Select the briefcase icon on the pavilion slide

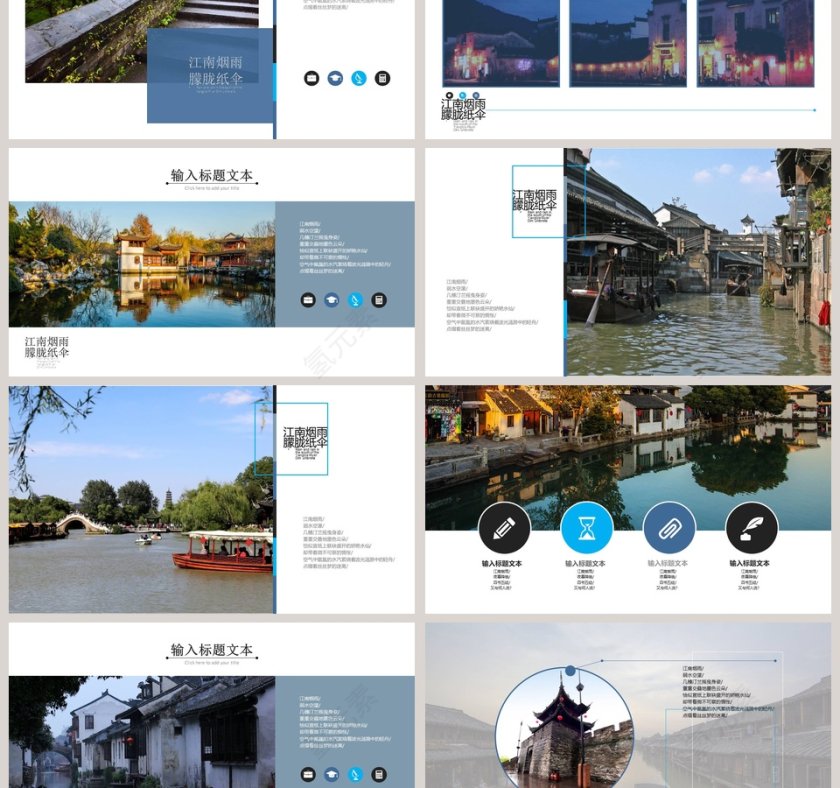click(306, 298)
